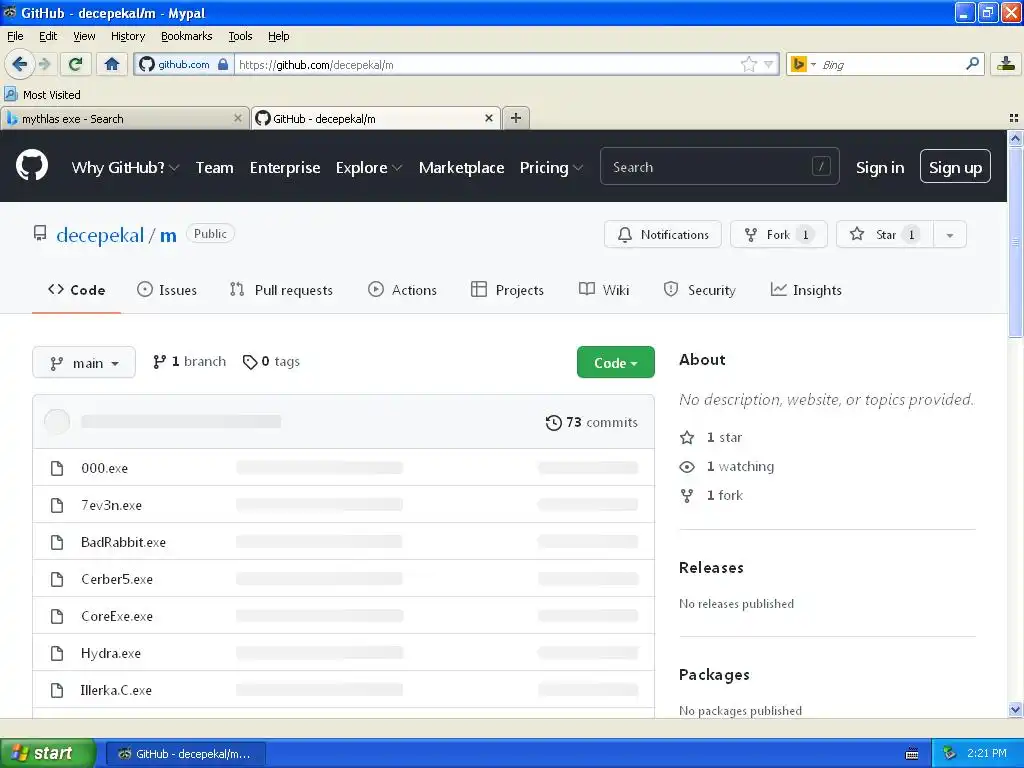
Task: Open a new tab with plus button
Action: (516, 118)
